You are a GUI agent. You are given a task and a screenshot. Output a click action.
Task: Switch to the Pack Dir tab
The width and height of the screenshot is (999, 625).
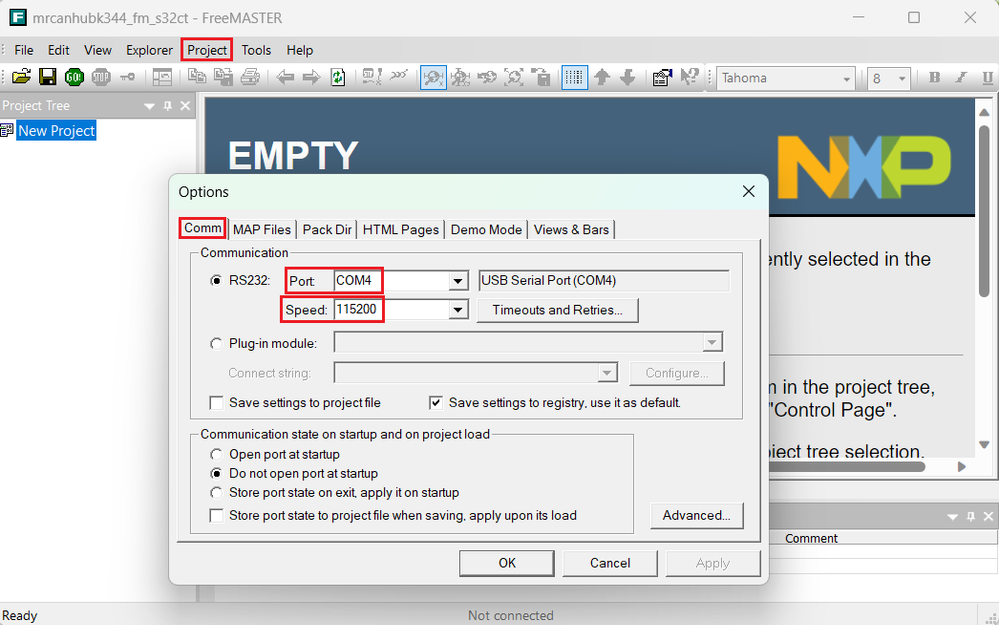[x=327, y=230]
